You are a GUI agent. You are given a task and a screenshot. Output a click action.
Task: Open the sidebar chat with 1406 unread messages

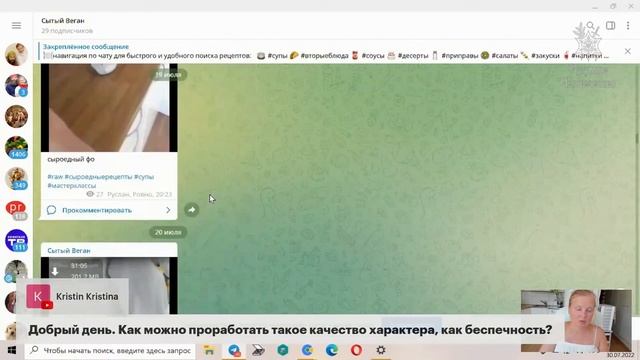click(x=16, y=147)
